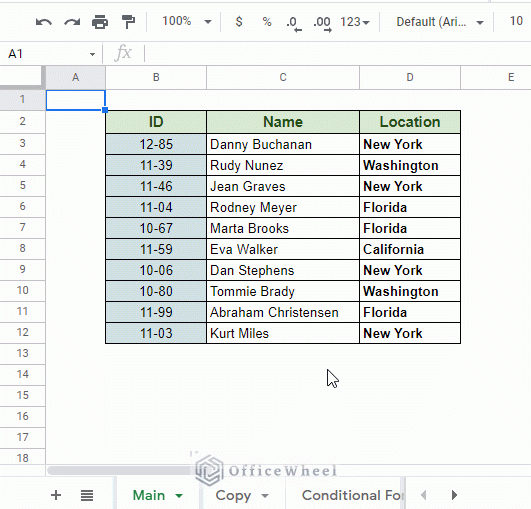Select cell with ID 11-03
This screenshot has height=509, width=531.
coord(156,333)
